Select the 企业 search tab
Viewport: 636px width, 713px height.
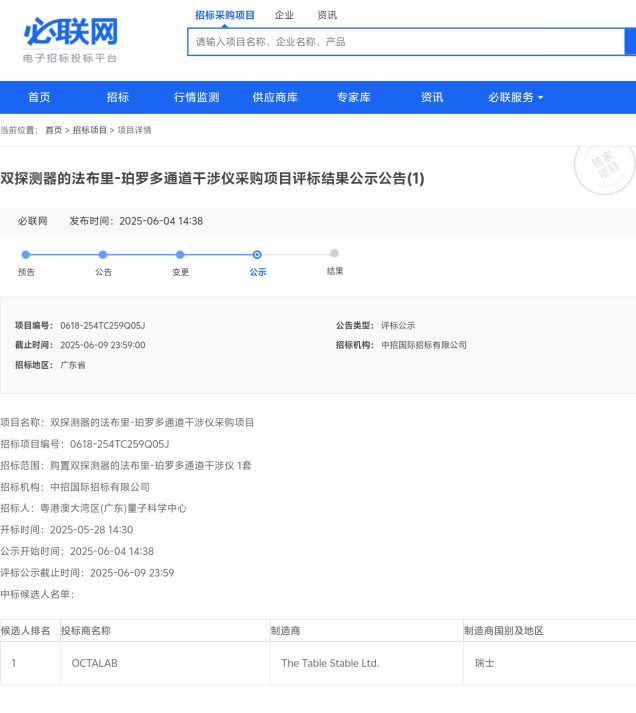pos(284,15)
